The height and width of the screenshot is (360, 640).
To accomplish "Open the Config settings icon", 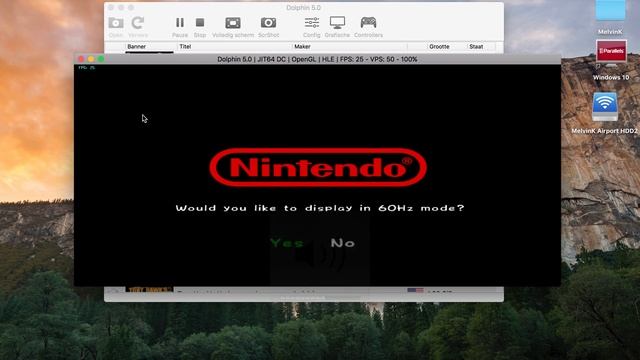I will [312, 23].
